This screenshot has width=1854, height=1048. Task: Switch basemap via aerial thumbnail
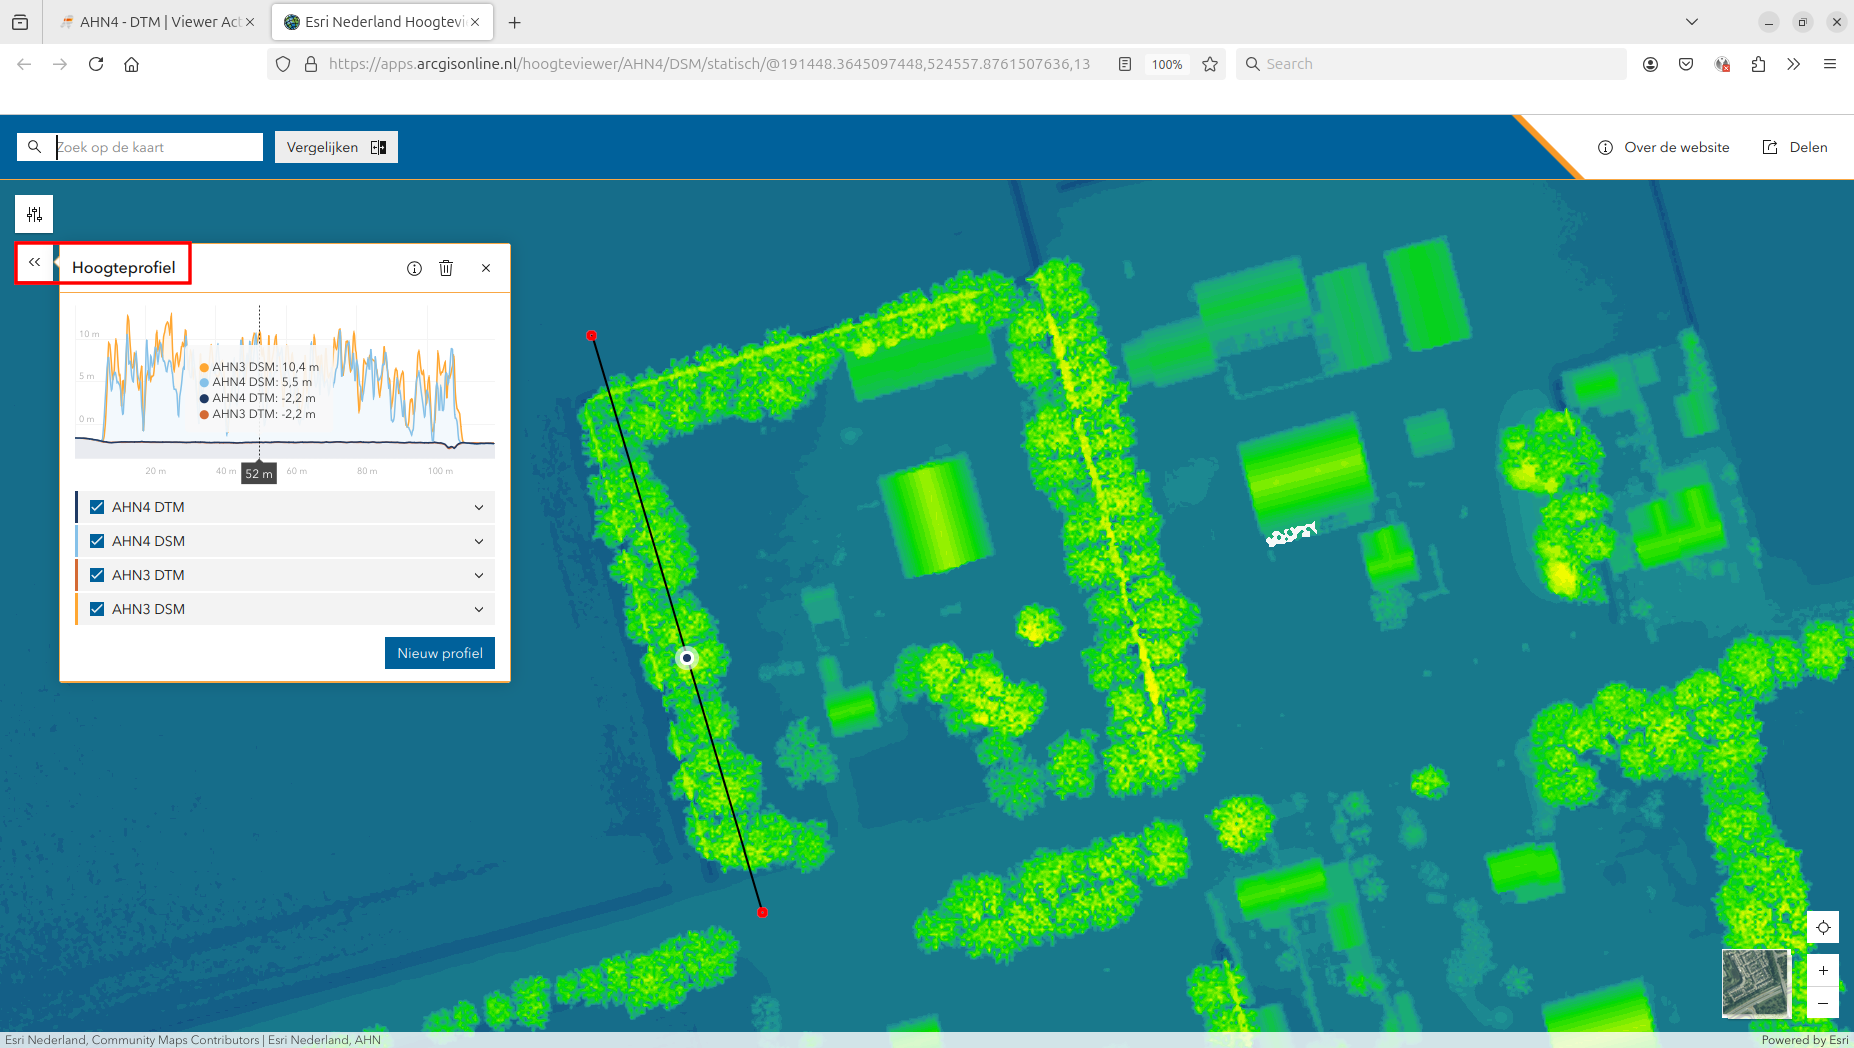[1755, 983]
